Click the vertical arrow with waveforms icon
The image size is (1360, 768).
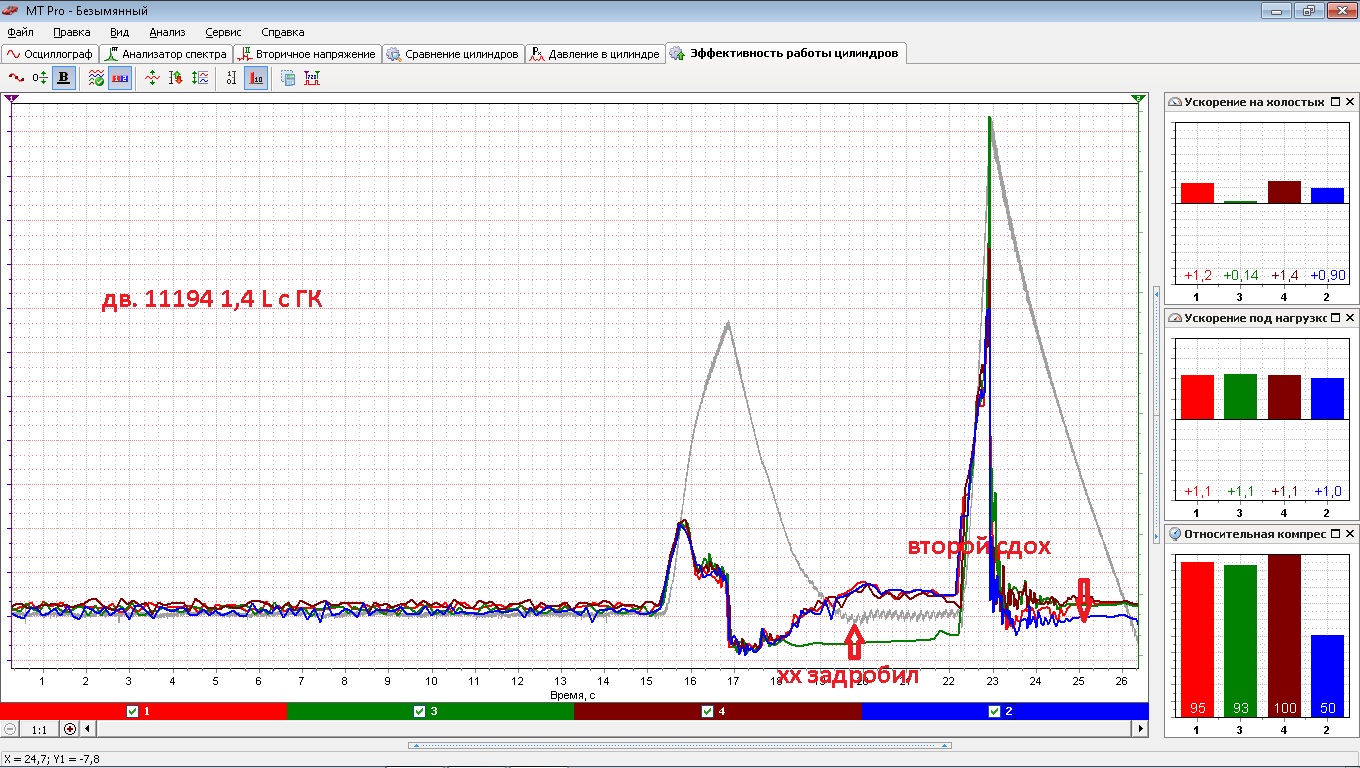(x=200, y=77)
